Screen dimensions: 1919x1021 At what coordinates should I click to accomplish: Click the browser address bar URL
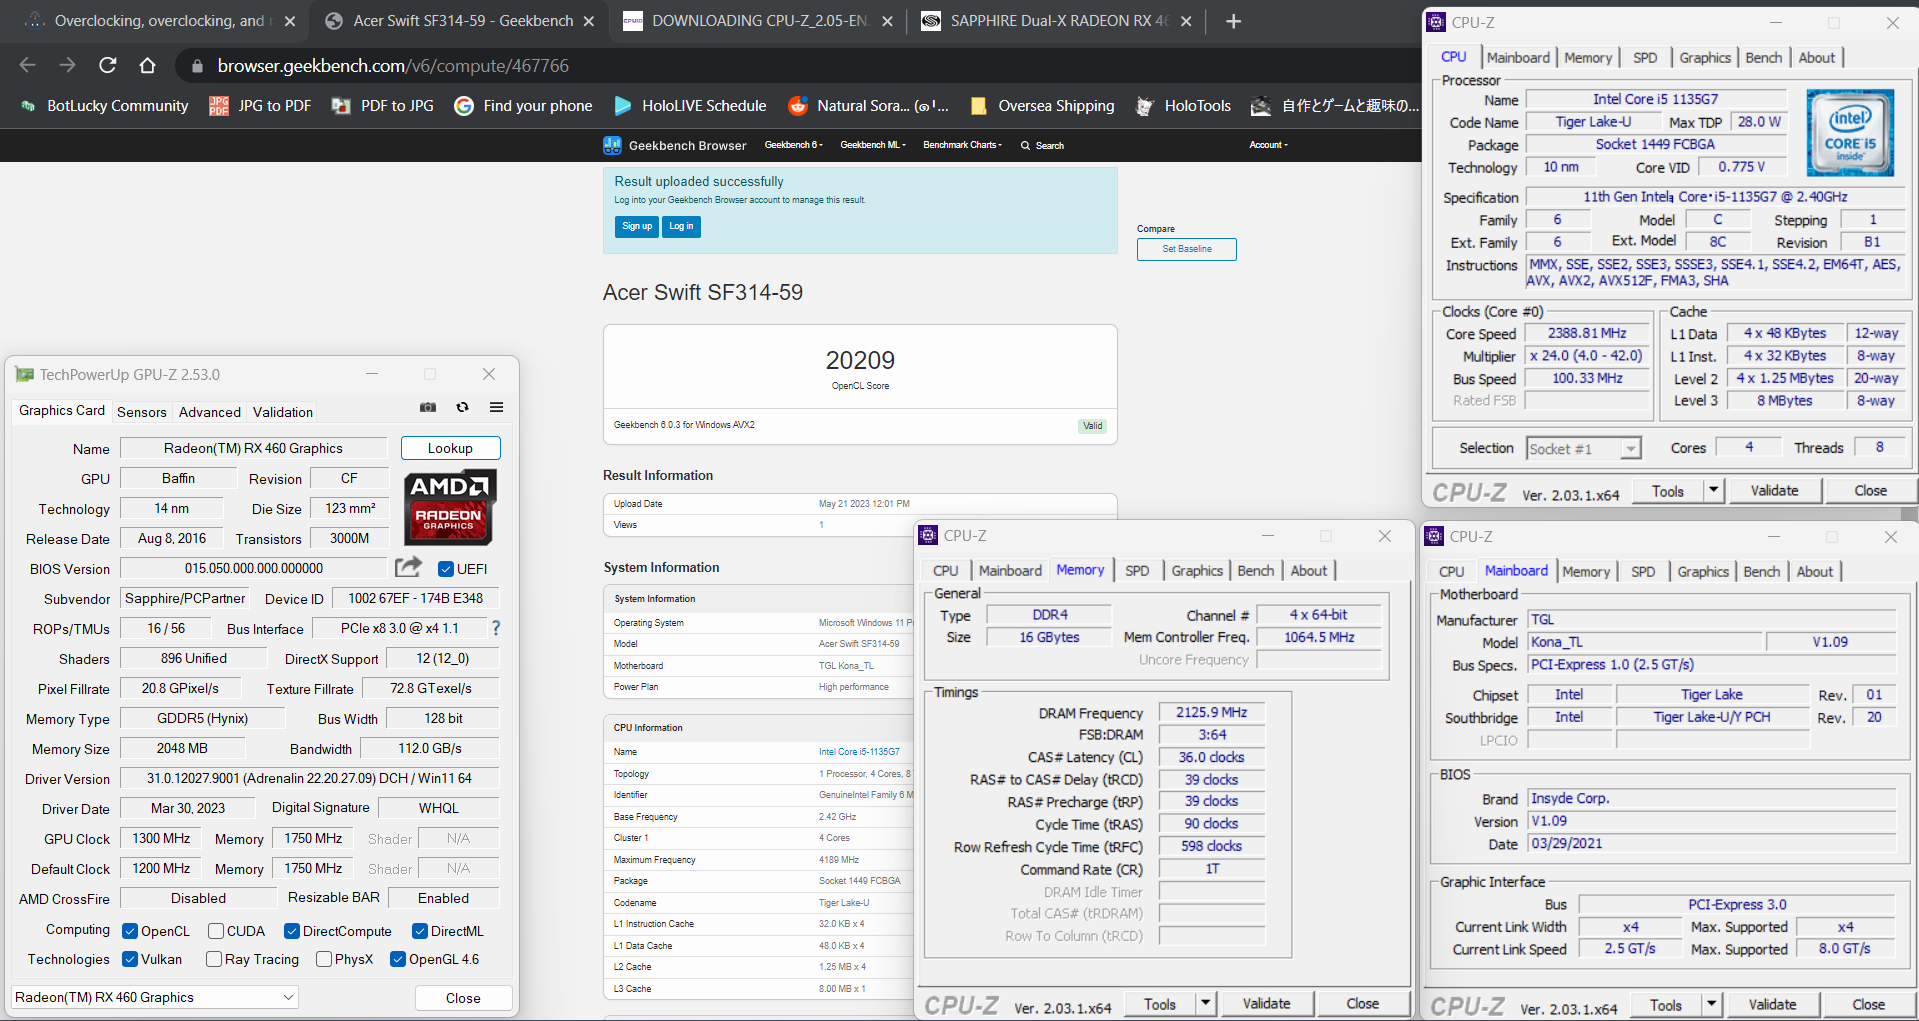point(393,66)
